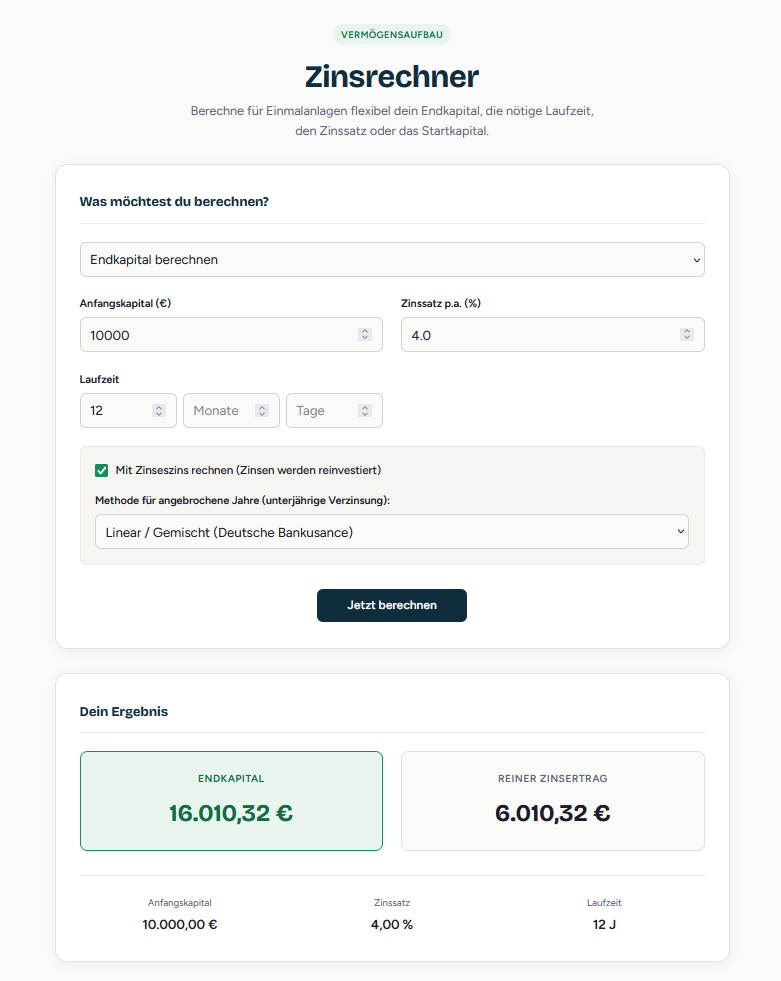Click into the Monate duration field
This screenshot has width=781, height=981.
tap(217, 411)
